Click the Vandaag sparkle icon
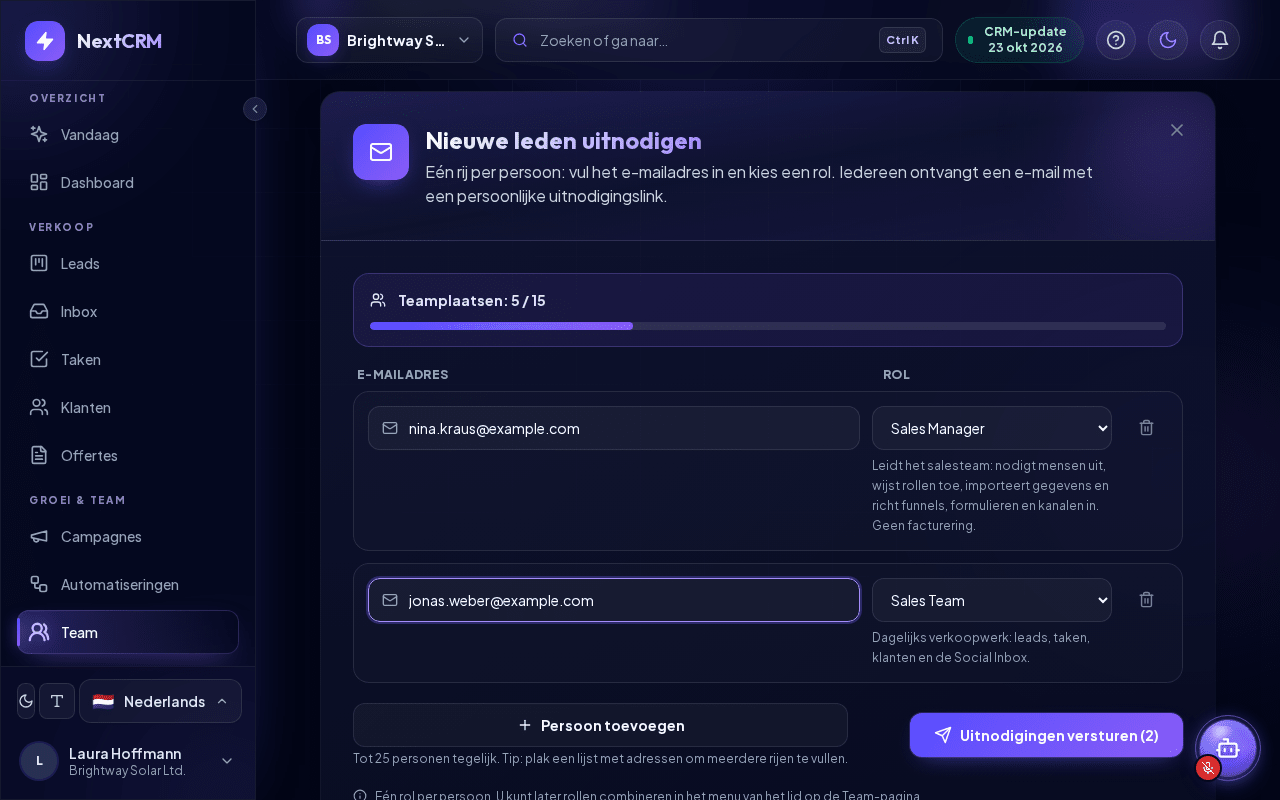1280x800 pixels. click(39, 134)
